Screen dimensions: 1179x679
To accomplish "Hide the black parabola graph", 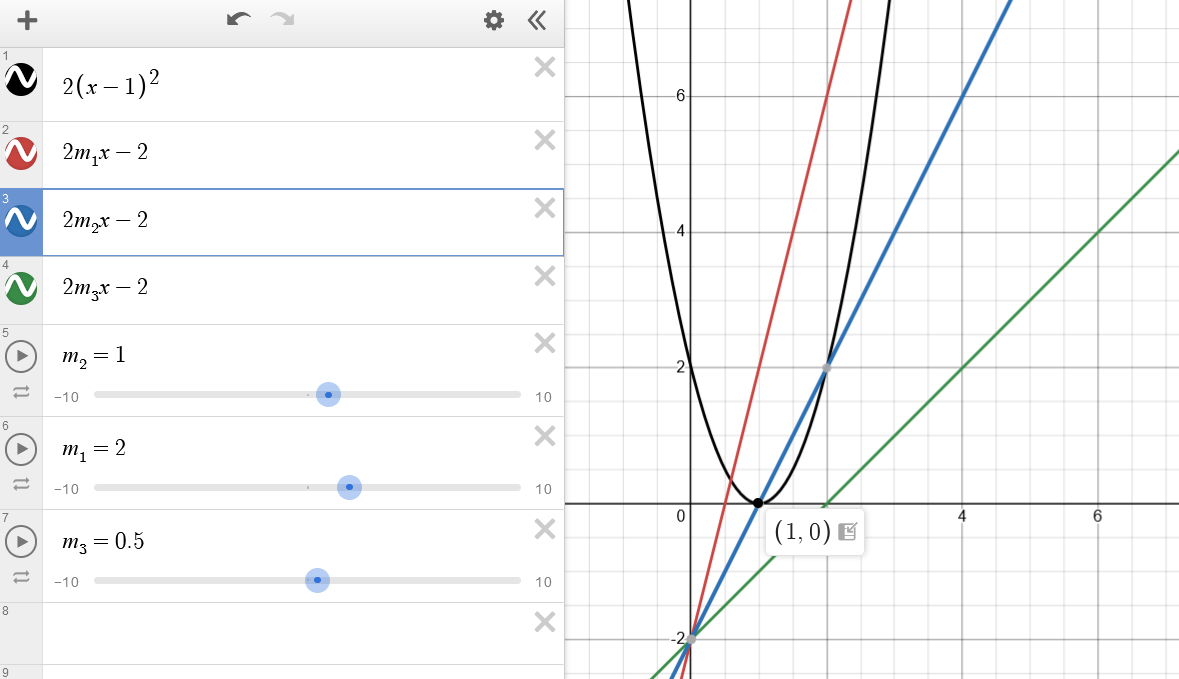I will [x=21, y=79].
